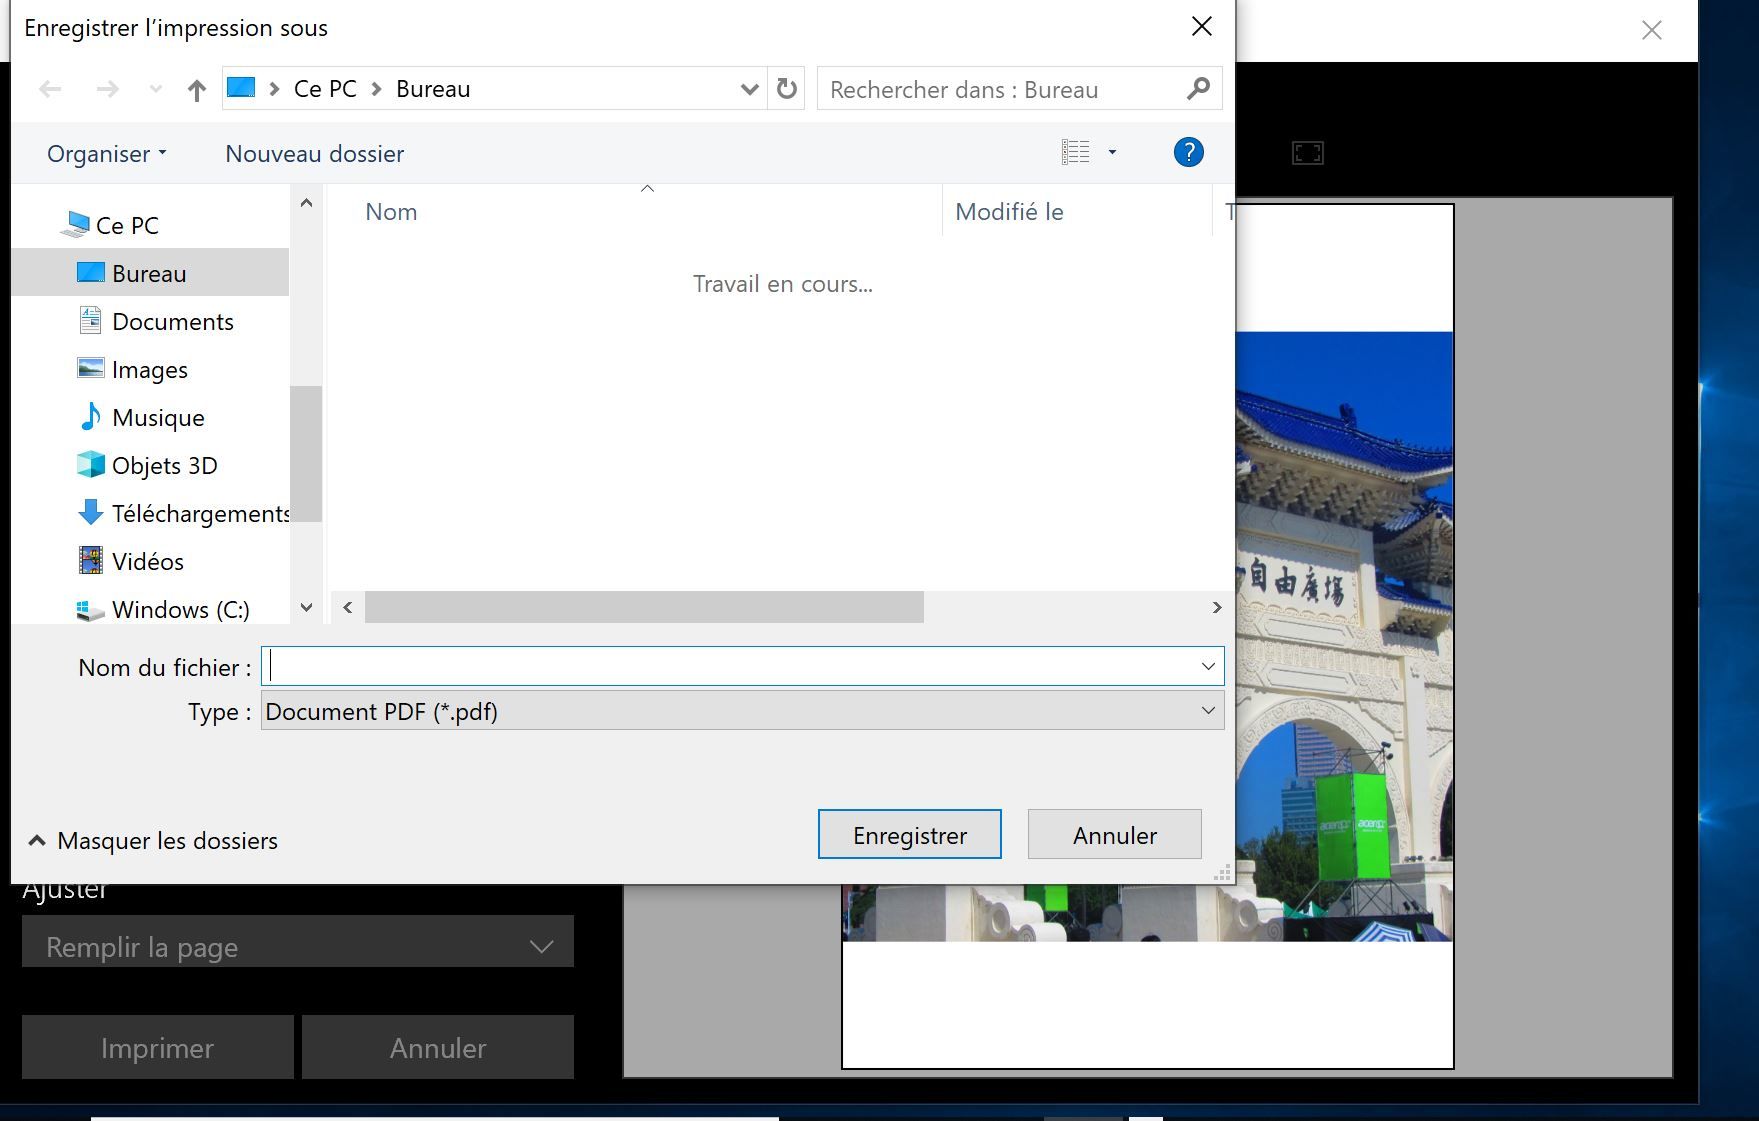Open recent locations dropdown arrow

155,90
